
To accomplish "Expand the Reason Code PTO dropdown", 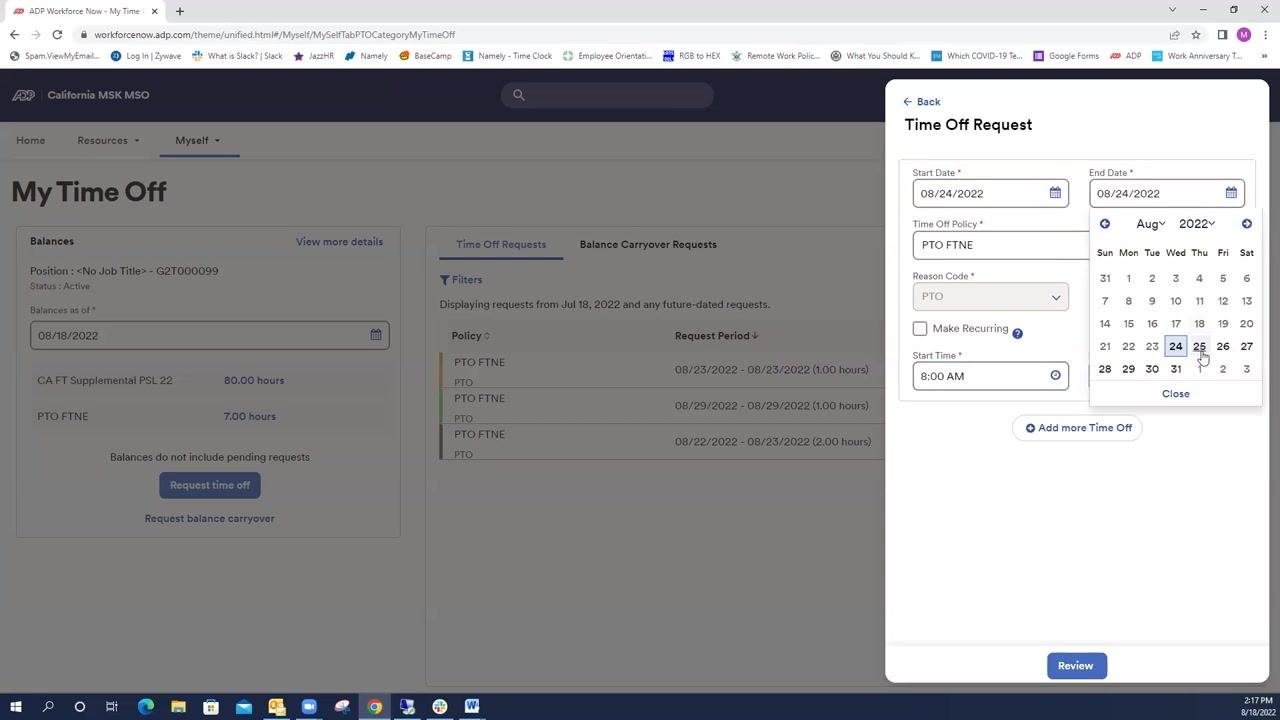I will [990, 297].
